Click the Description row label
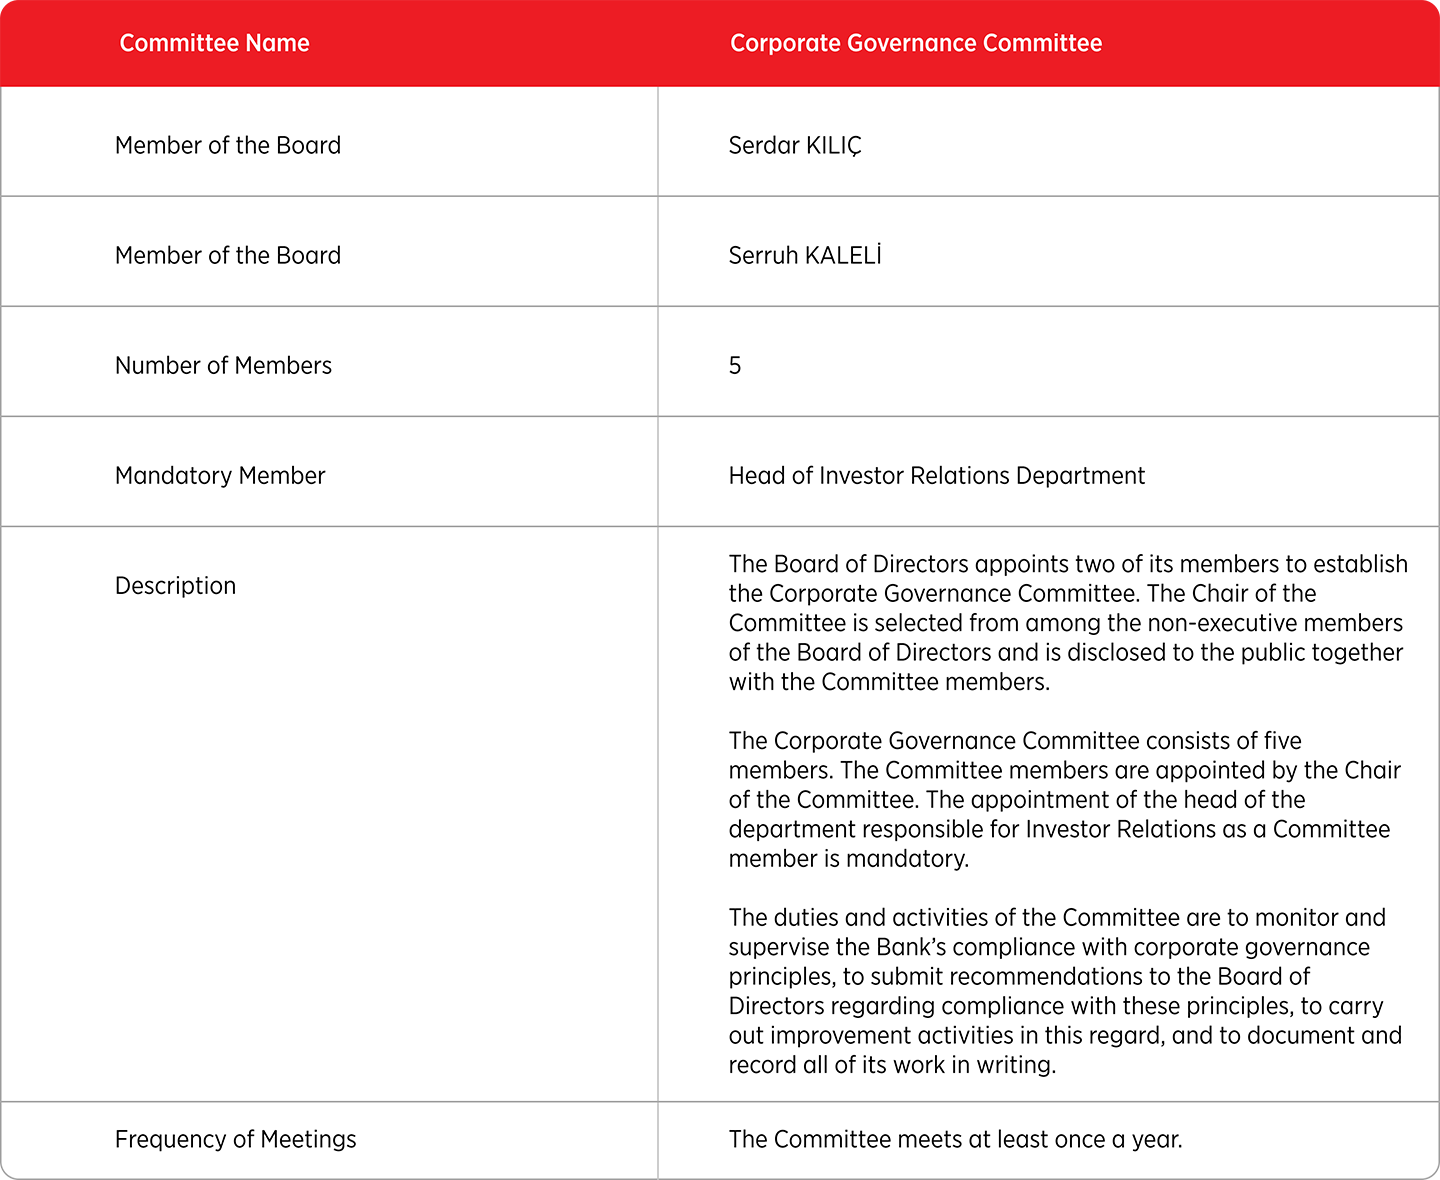 [x=176, y=585]
